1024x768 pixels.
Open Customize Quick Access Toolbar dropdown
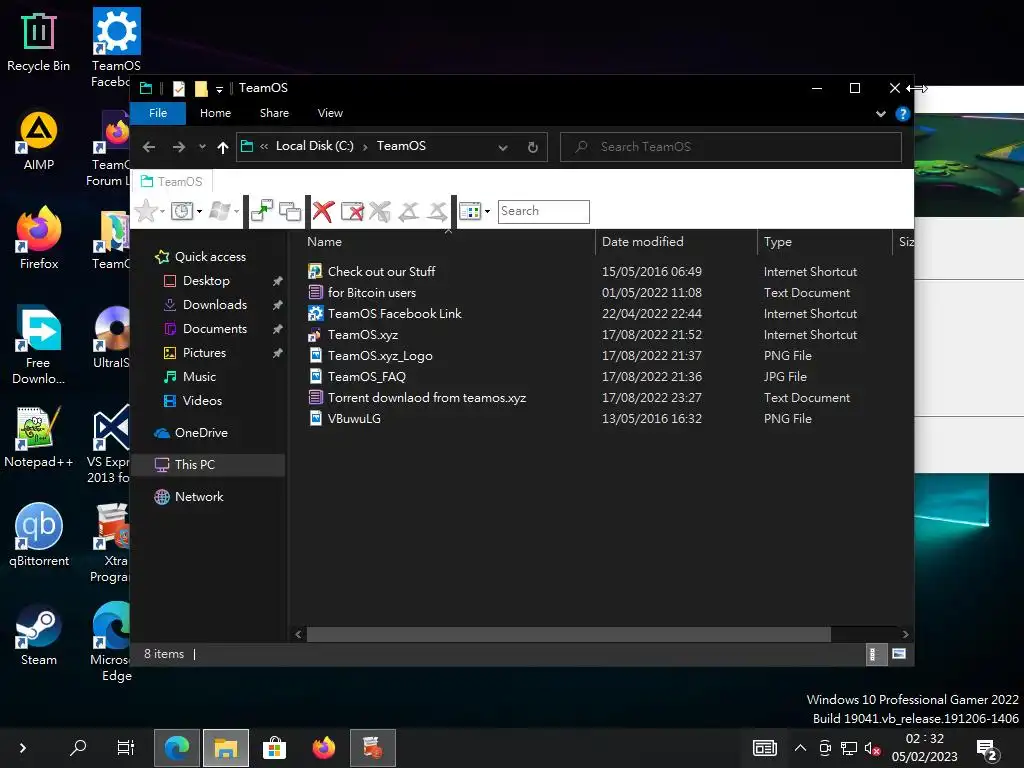(x=219, y=89)
